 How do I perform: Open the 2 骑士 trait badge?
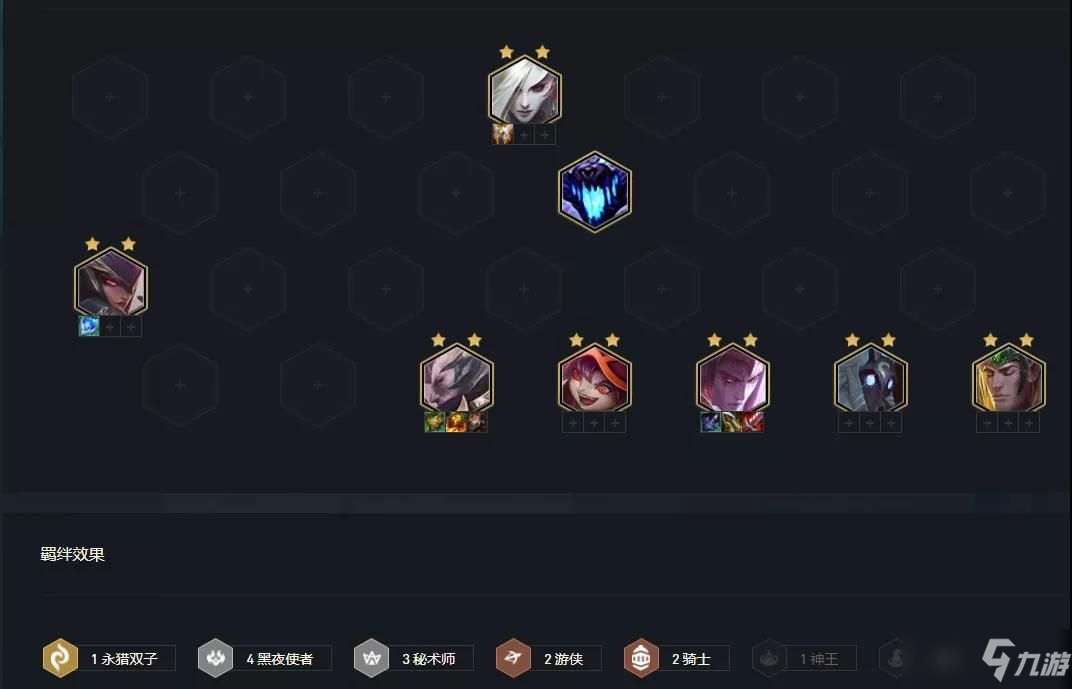677,658
